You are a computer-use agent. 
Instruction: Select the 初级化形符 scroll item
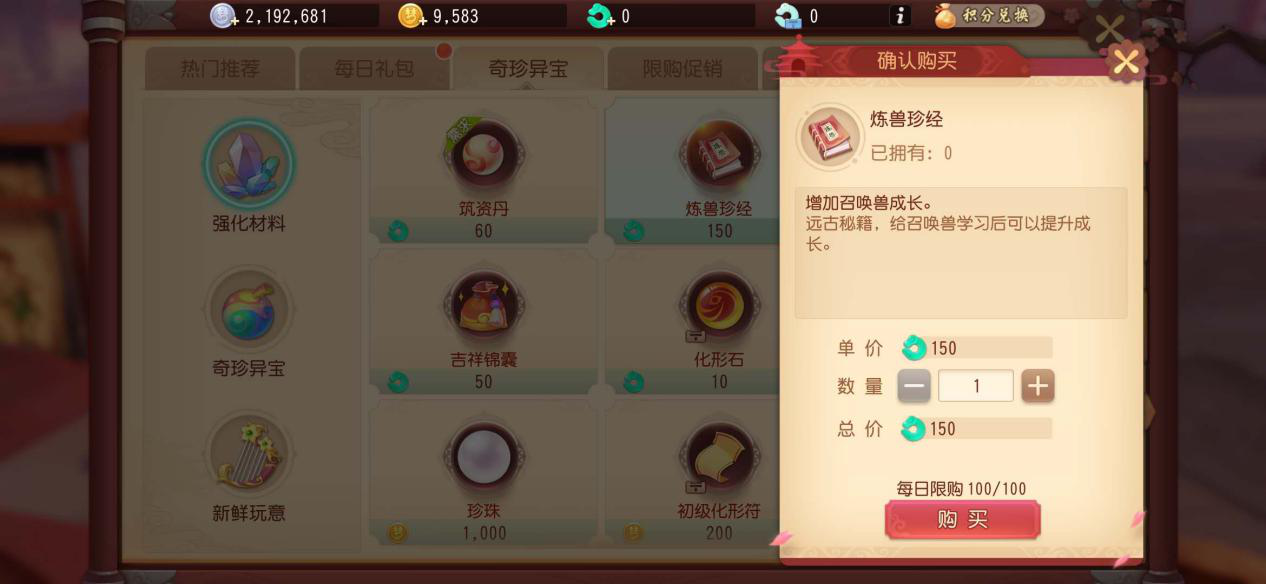(x=719, y=458)
